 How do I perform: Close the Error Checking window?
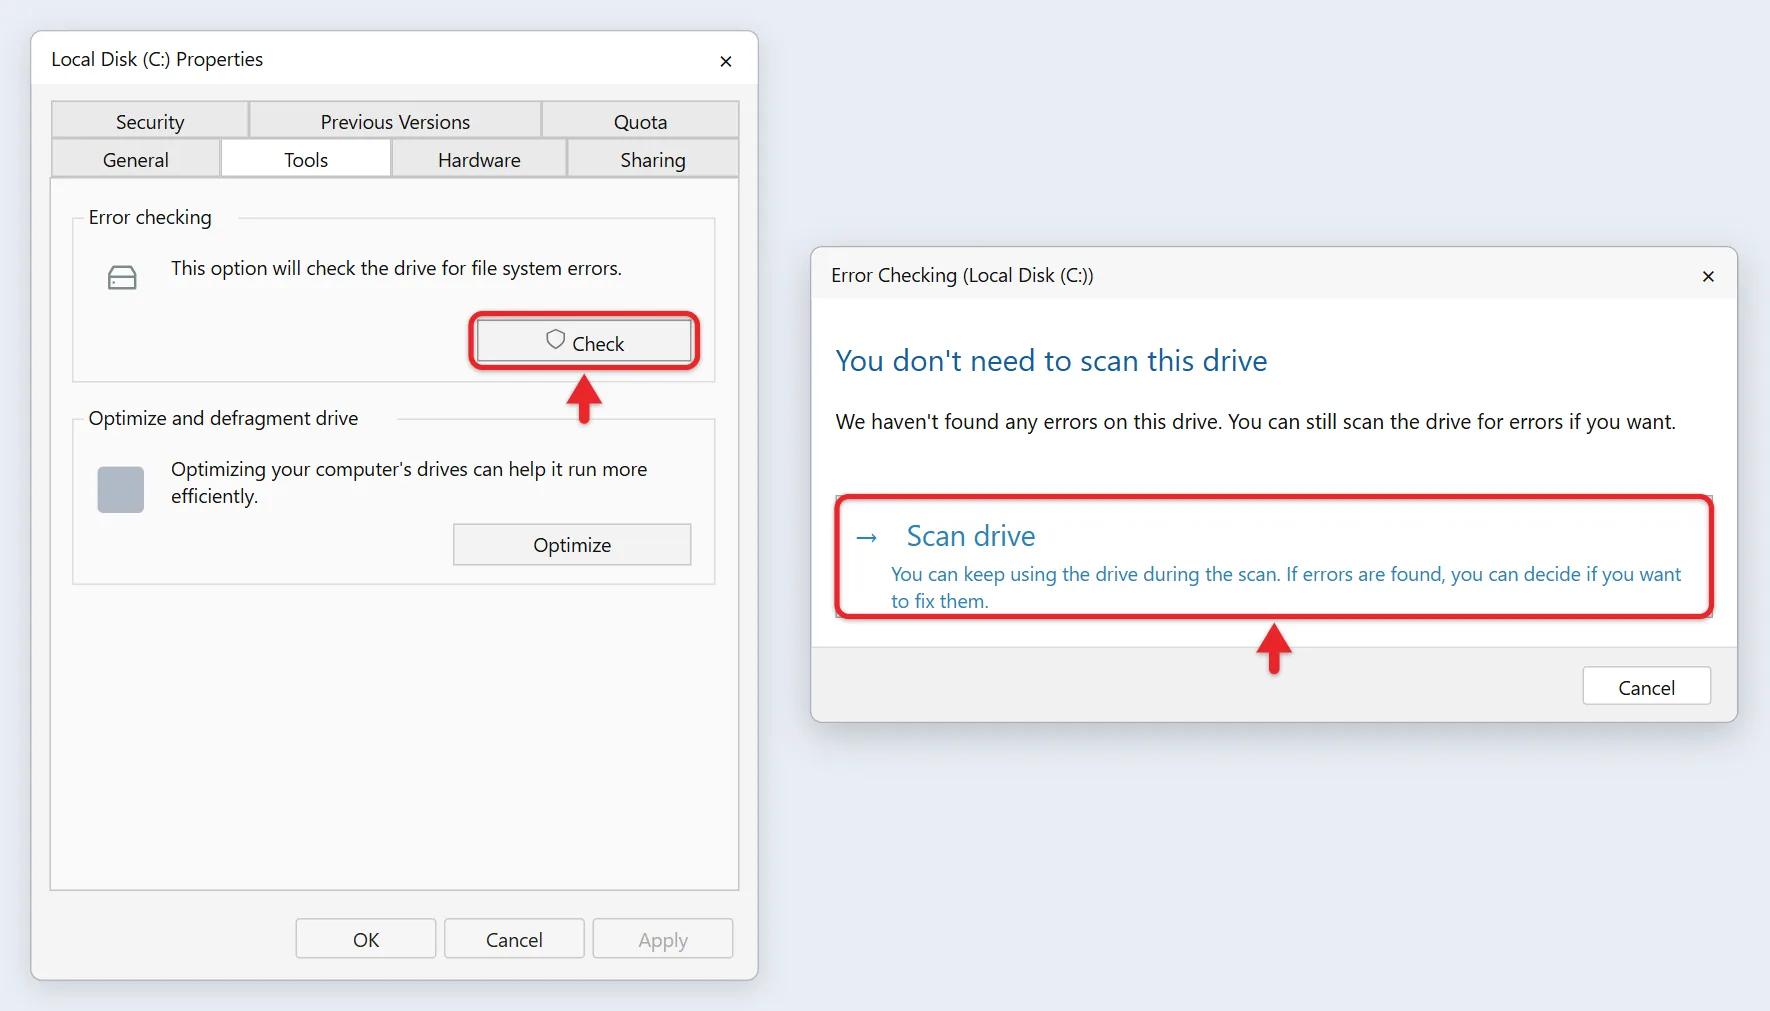coord(1708,276)
